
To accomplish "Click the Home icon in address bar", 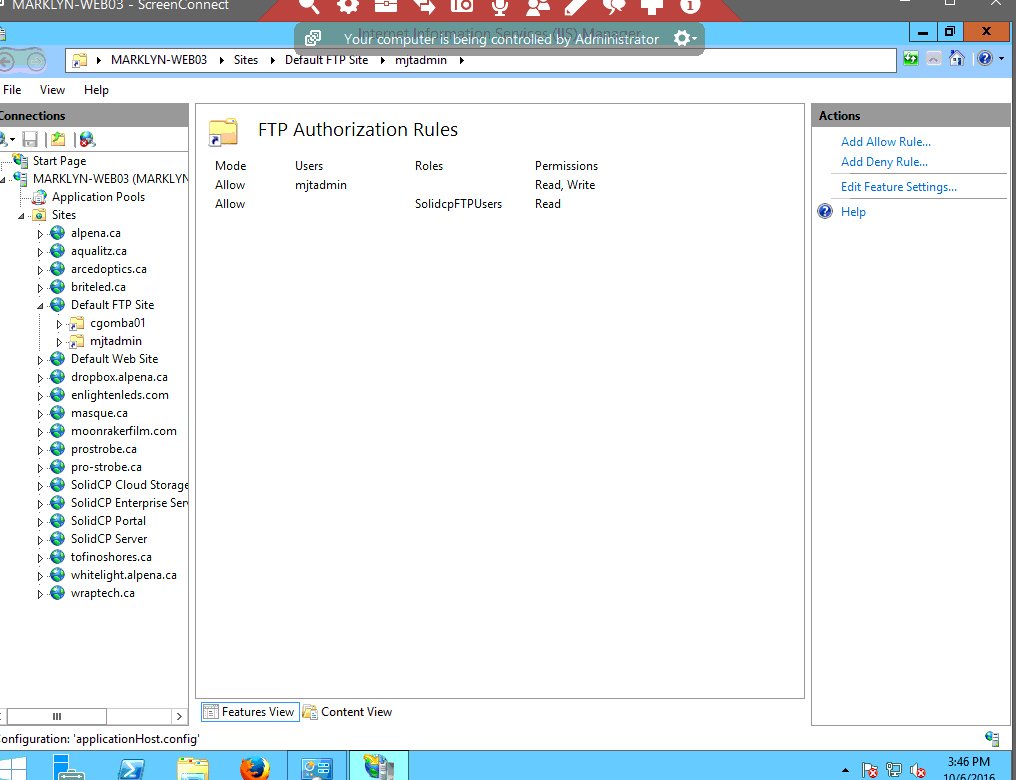I will pos(956,59).
